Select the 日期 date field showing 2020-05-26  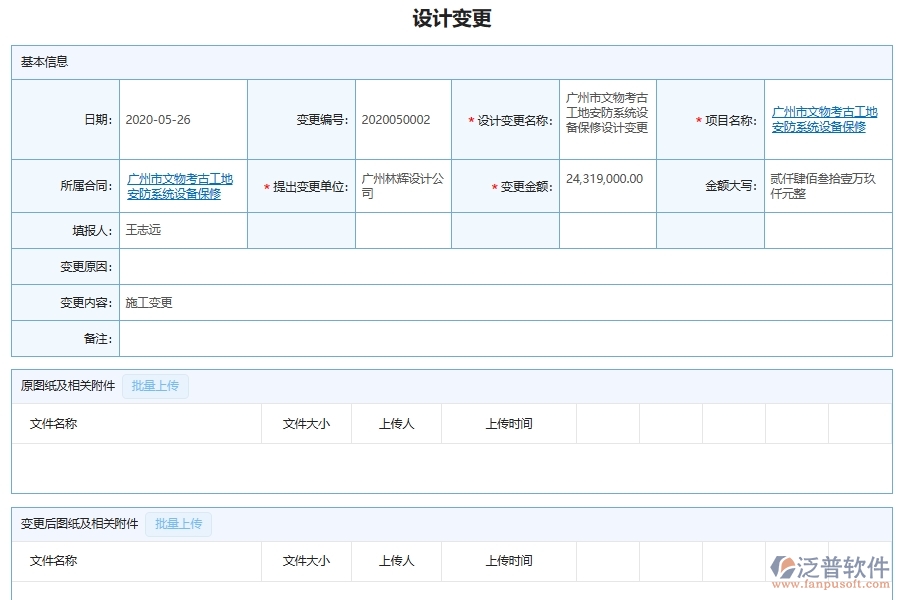click(x=180, y=118)
